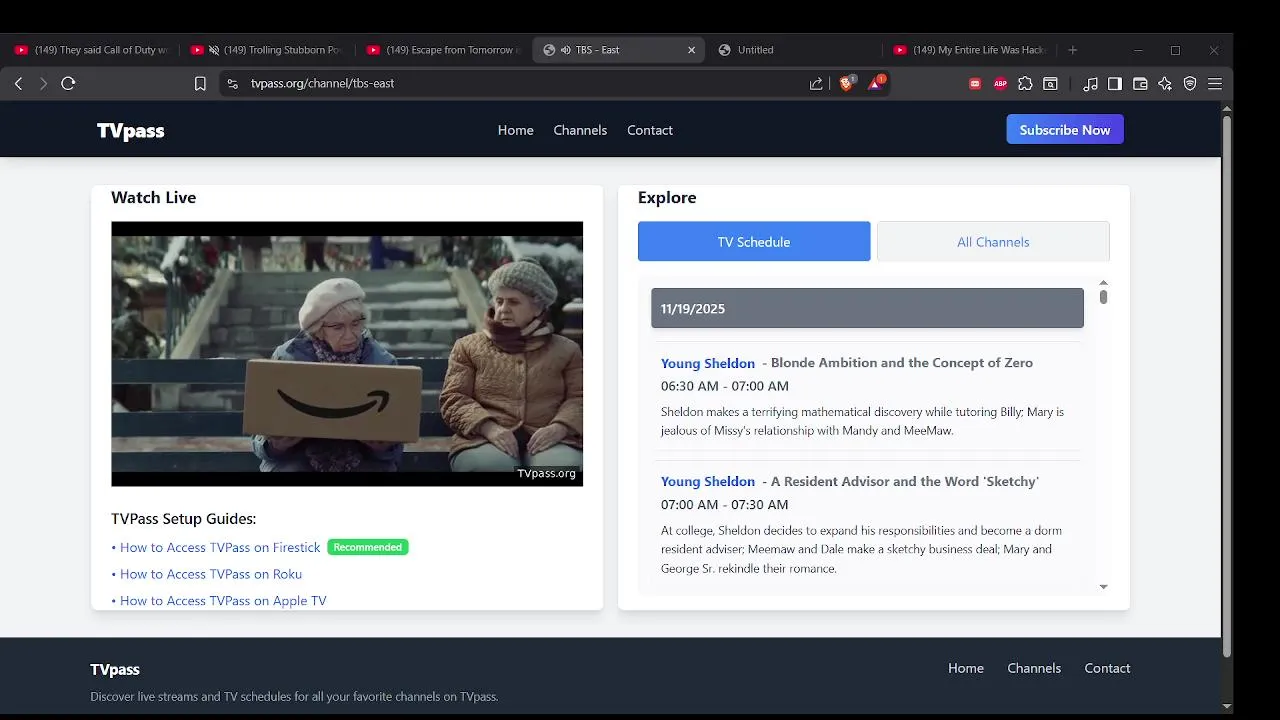This screenshot has width=1280, height=720.
Task: Click schedule list scroll down arrow
Action: click(1104, 587)
